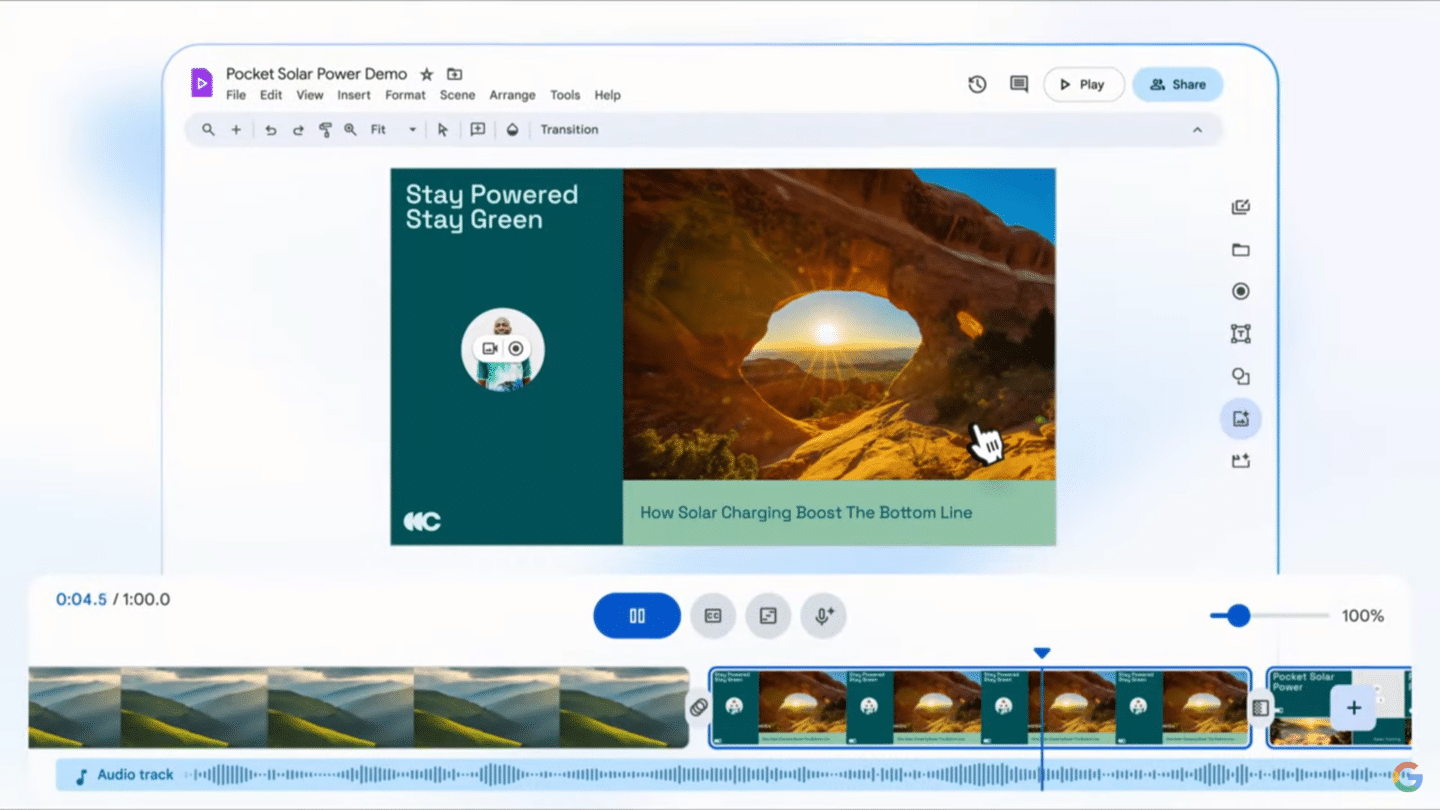Click the add scene icon at sidebar bottom
The width and height of the screenshot is (1440, 810).
coord(1240,461)
